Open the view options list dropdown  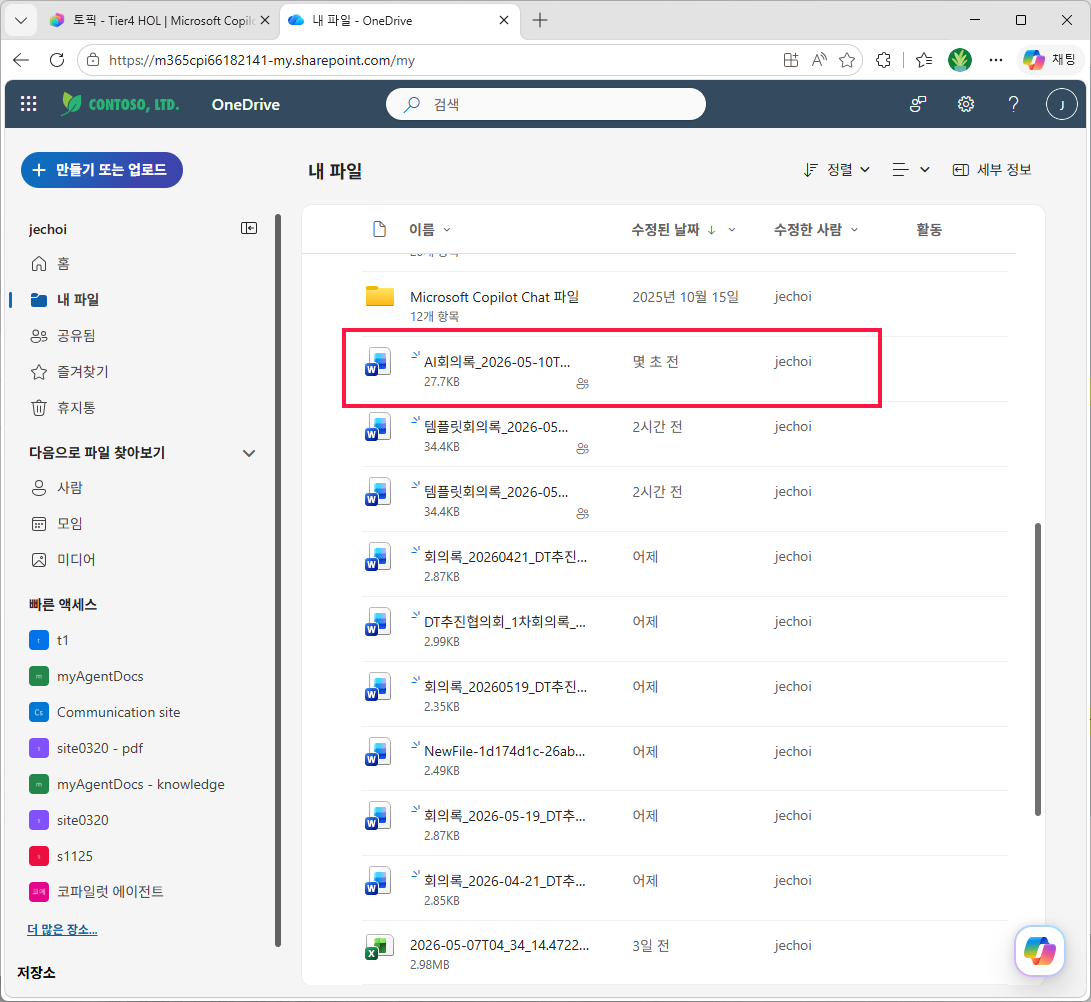click(x=910, y=170)
